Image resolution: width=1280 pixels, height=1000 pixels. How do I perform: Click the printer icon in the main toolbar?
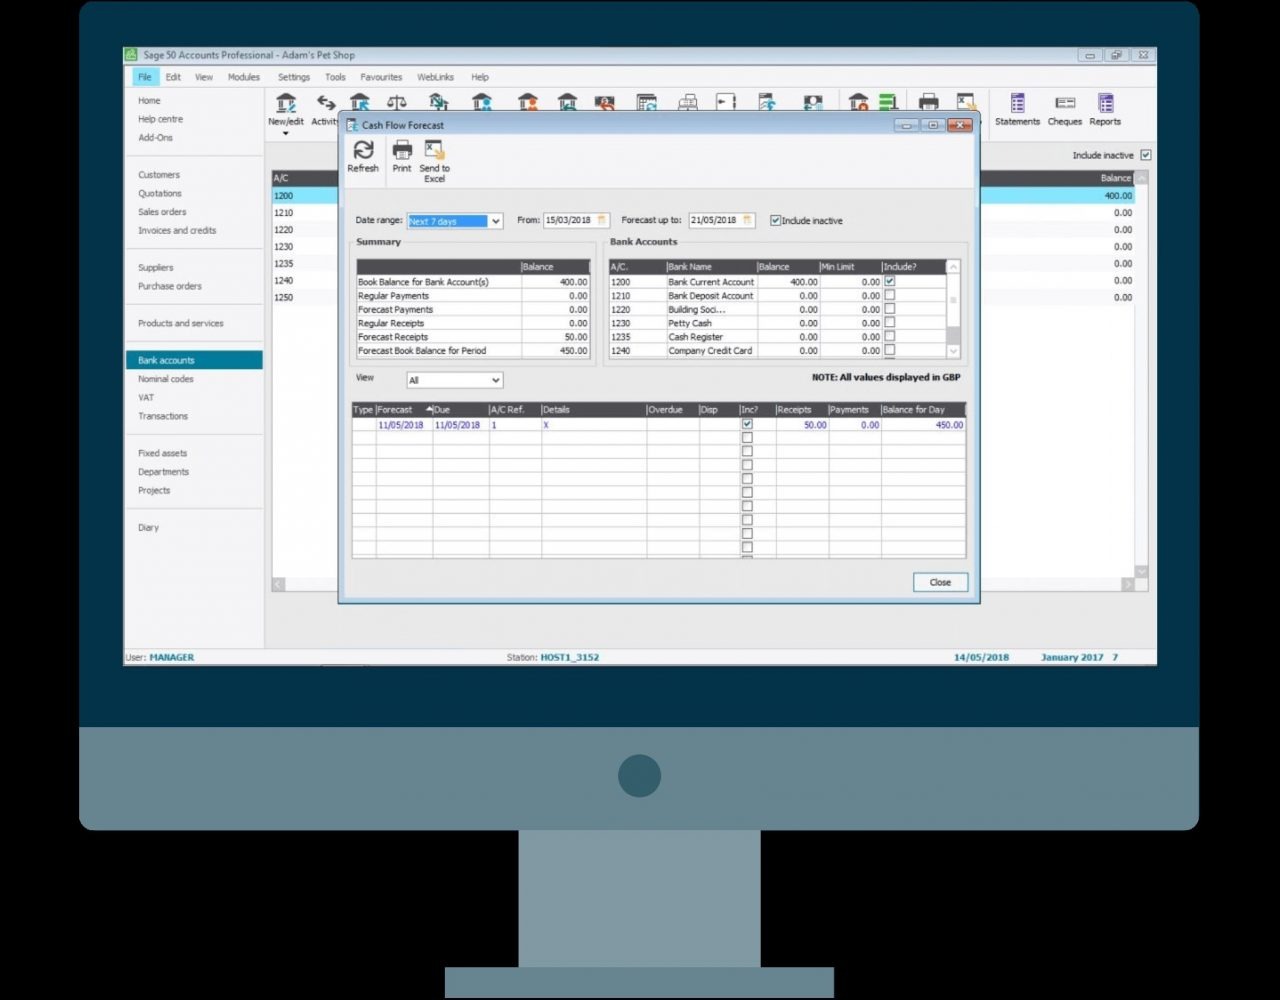929,102
